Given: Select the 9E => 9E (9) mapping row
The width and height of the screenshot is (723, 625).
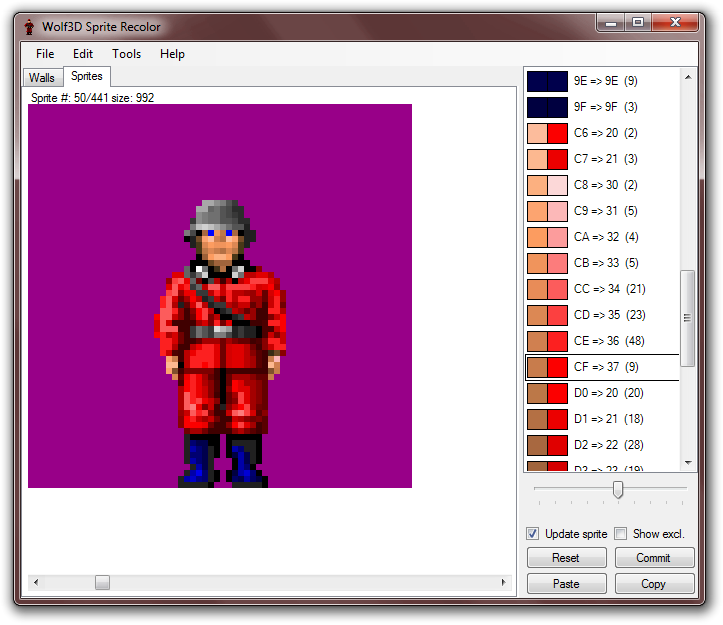Looking at the screenshot, I should coord(602,81).
